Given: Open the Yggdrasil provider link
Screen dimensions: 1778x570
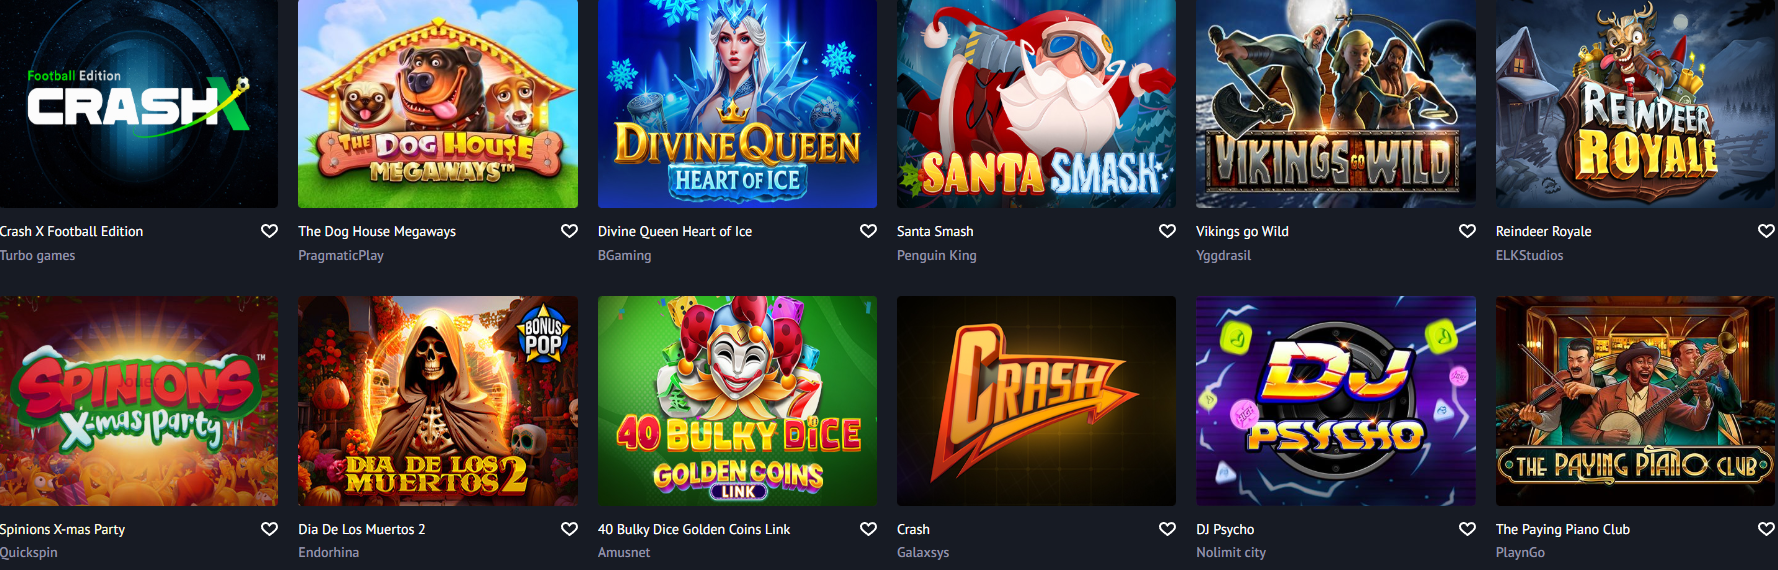Looking at the screenshot, I should tap(1223, 255).
